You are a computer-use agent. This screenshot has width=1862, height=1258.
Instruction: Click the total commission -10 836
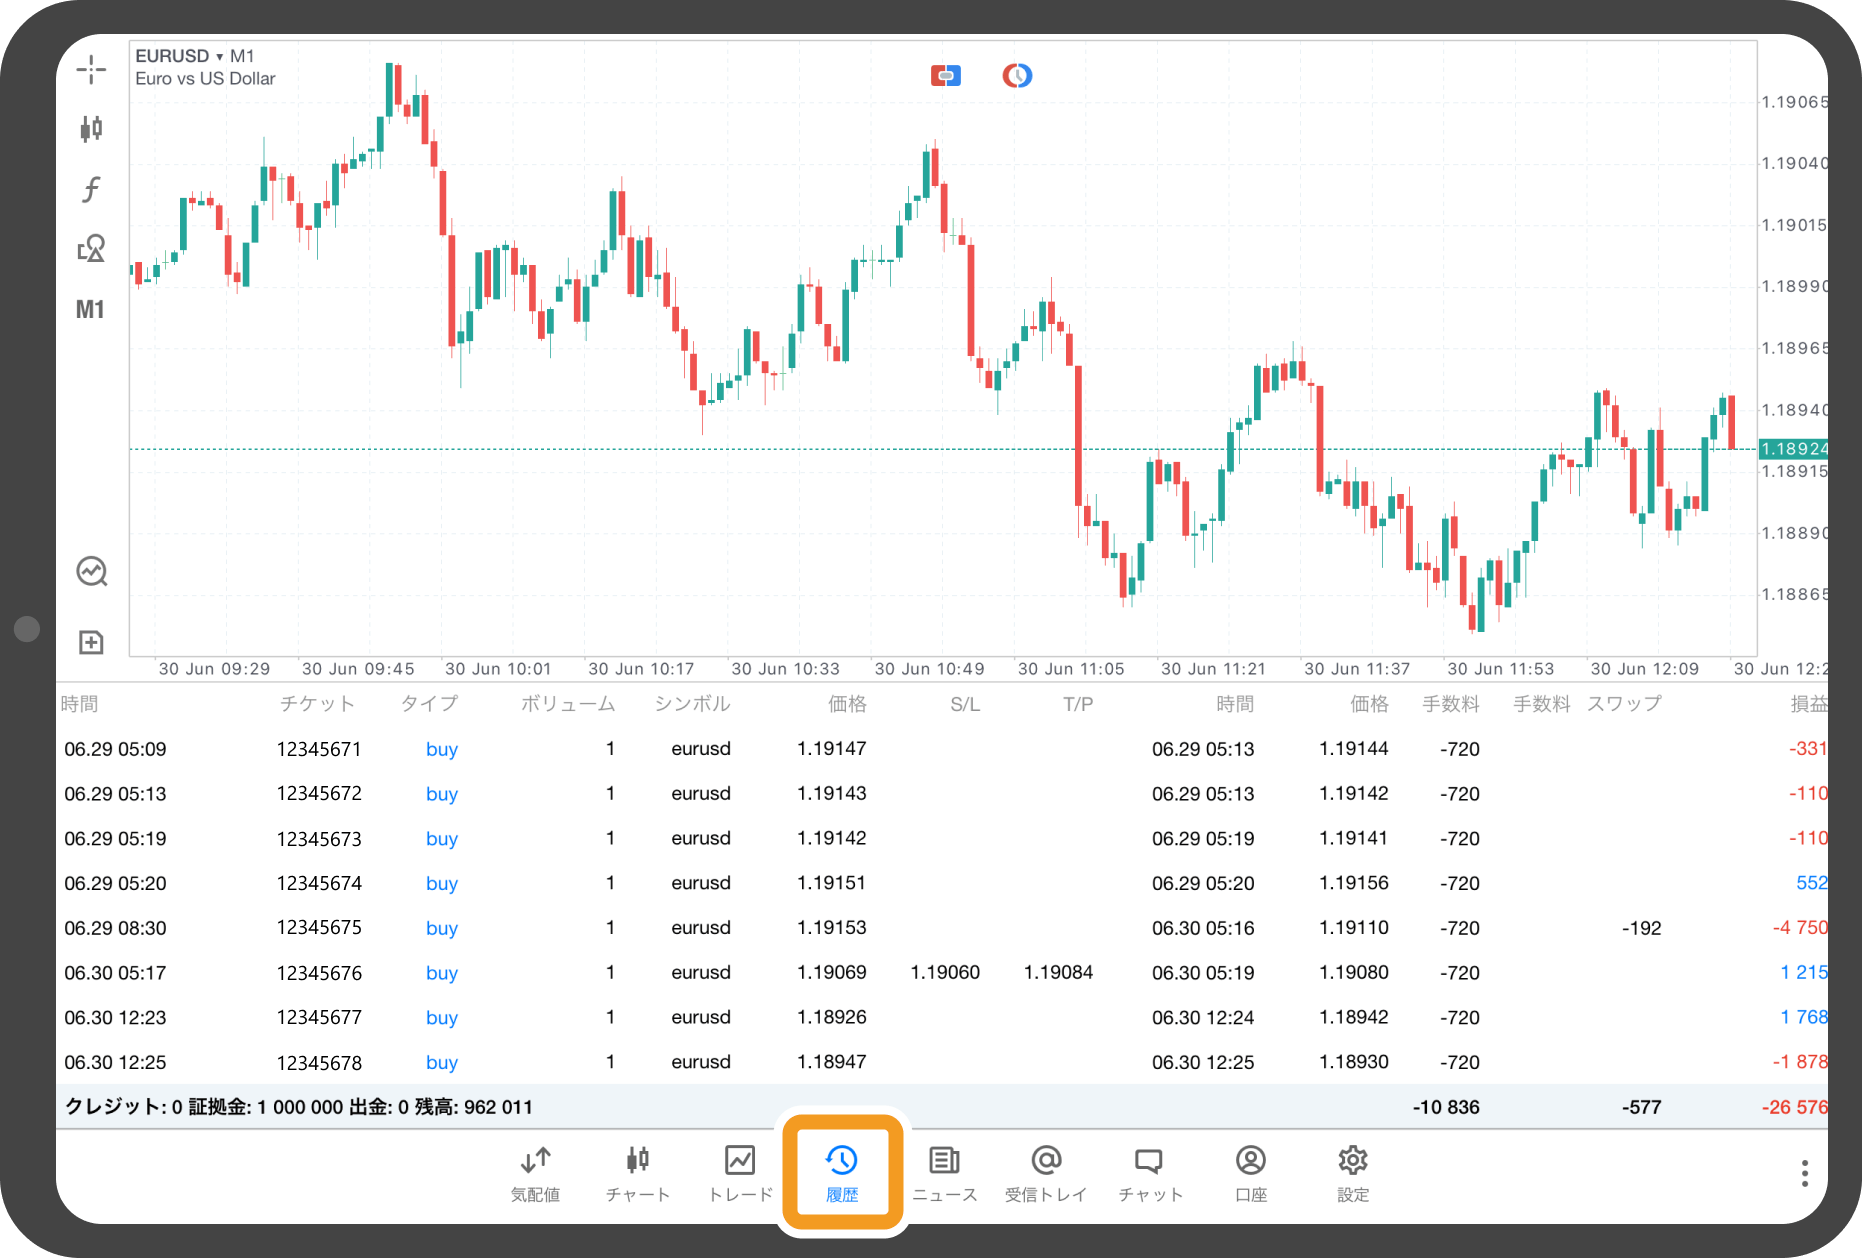point(1445,1107)
